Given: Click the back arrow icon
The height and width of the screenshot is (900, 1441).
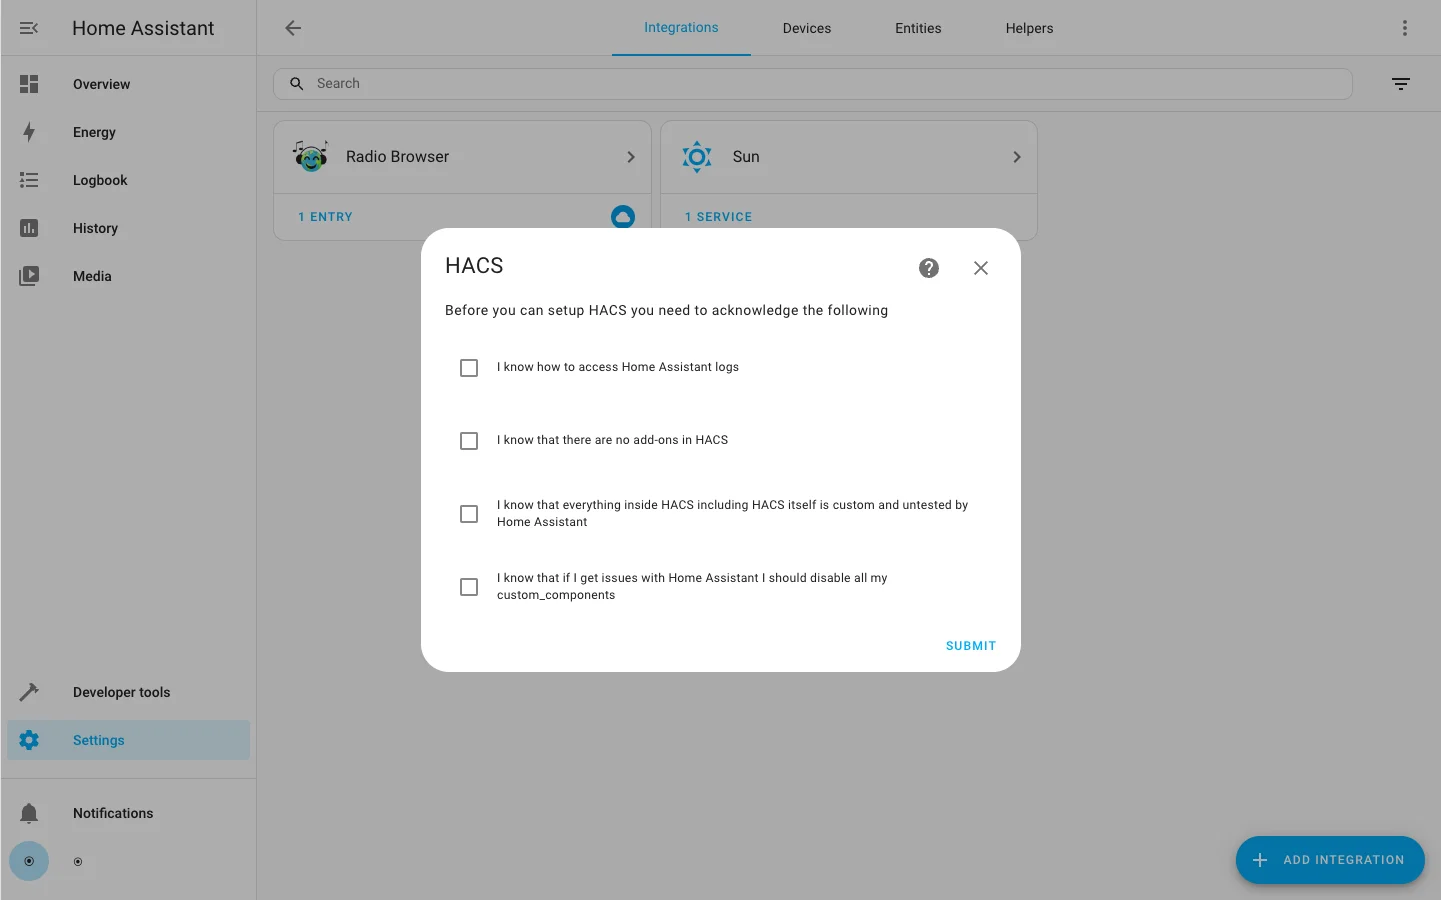Looking at the screenshot, I should pyautogui.click(x=293, y=28).
